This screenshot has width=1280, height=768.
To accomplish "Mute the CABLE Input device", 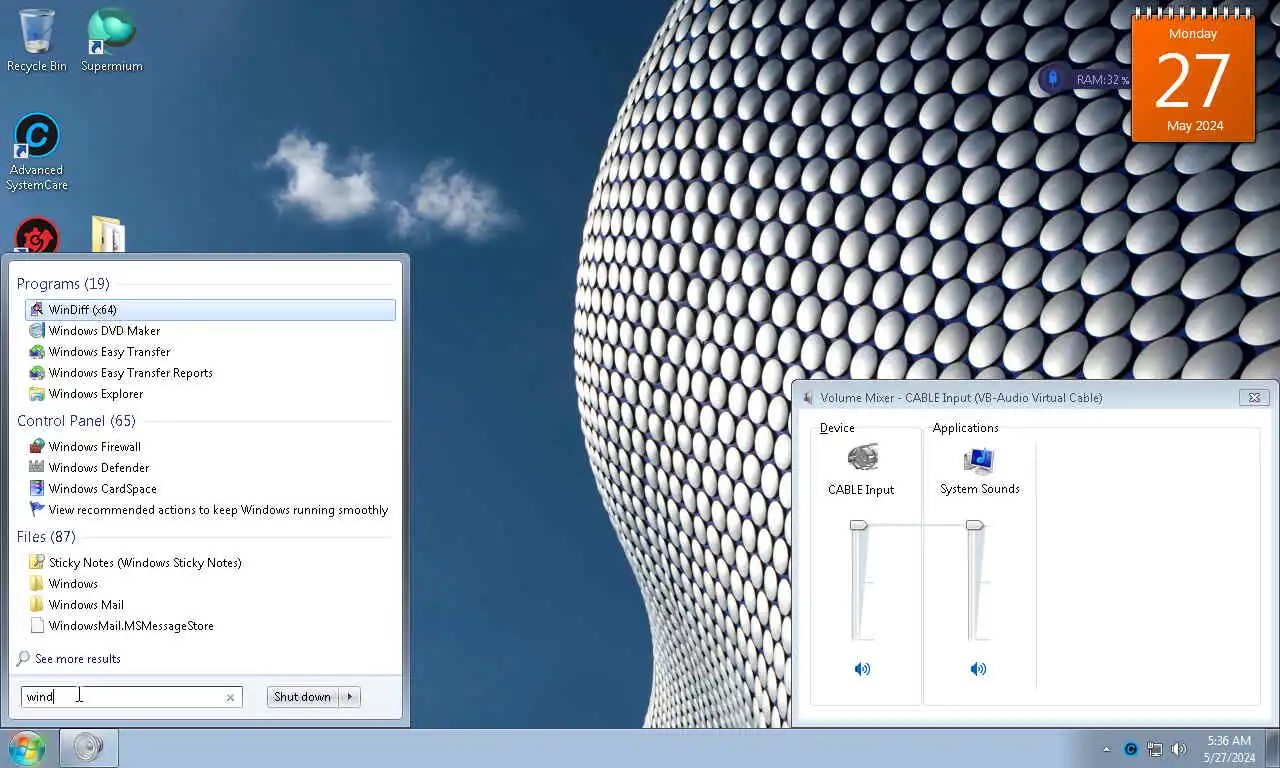I will (862, 669).
